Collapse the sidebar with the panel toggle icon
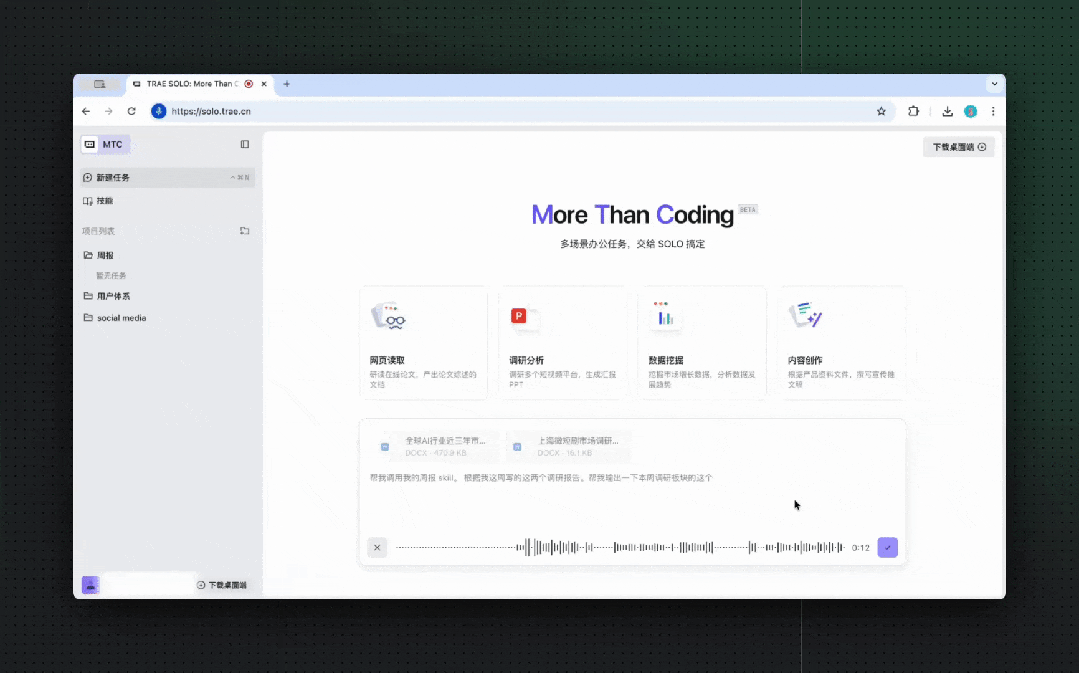The width and height of the screenshot is (1079, 673). 244,145
